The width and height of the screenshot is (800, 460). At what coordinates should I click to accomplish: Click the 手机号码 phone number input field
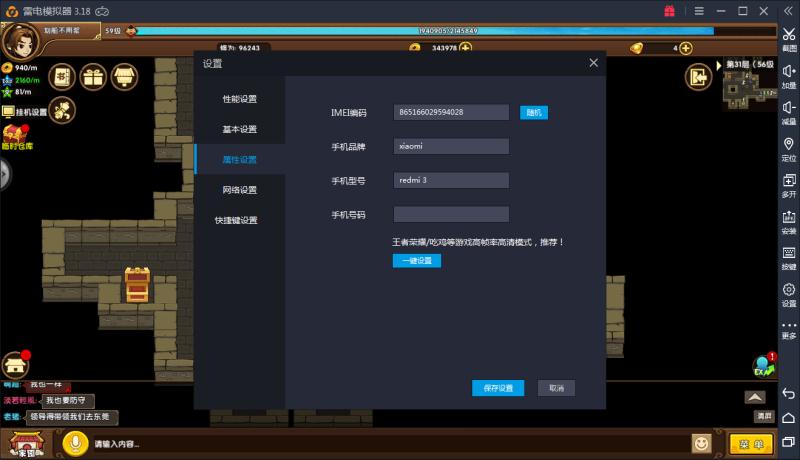[x=451, y=214]
